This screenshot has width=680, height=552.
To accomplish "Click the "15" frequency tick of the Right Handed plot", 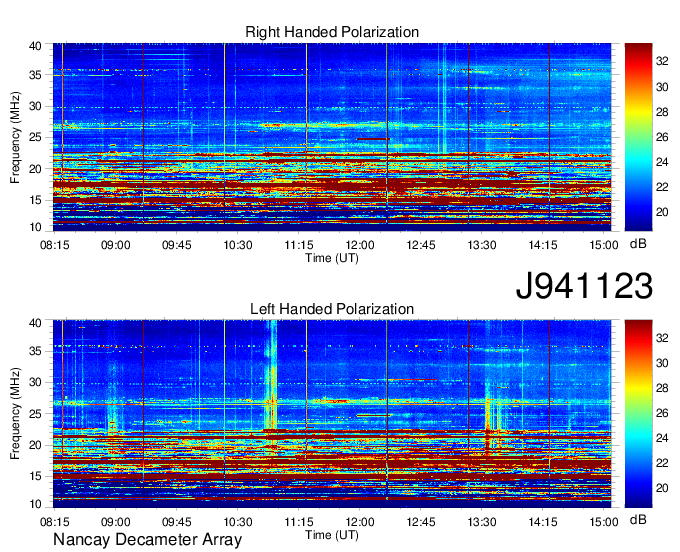I will [x=35, y=200].
